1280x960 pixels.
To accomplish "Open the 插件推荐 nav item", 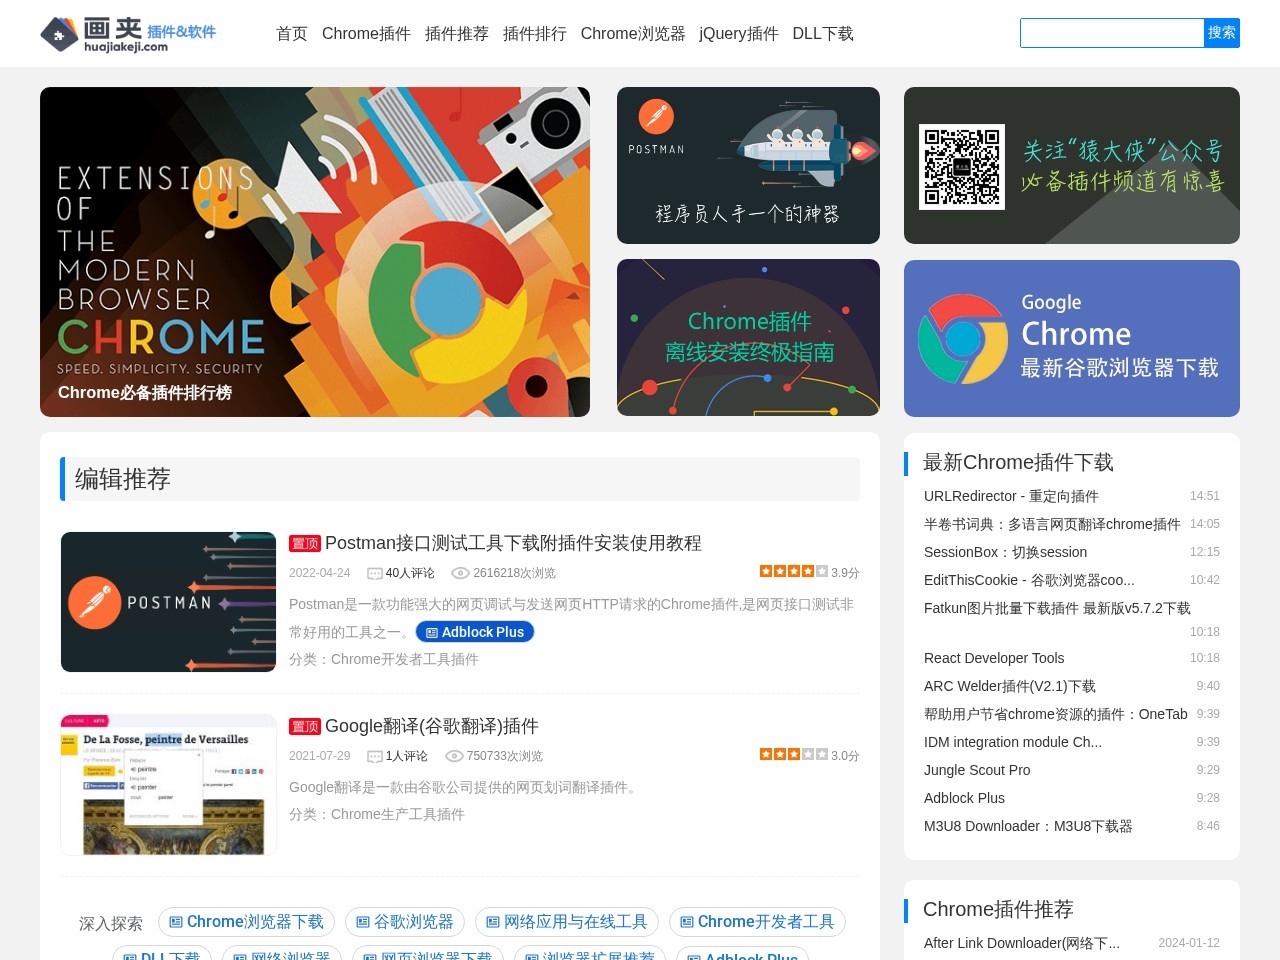I will tap(457, 34).
